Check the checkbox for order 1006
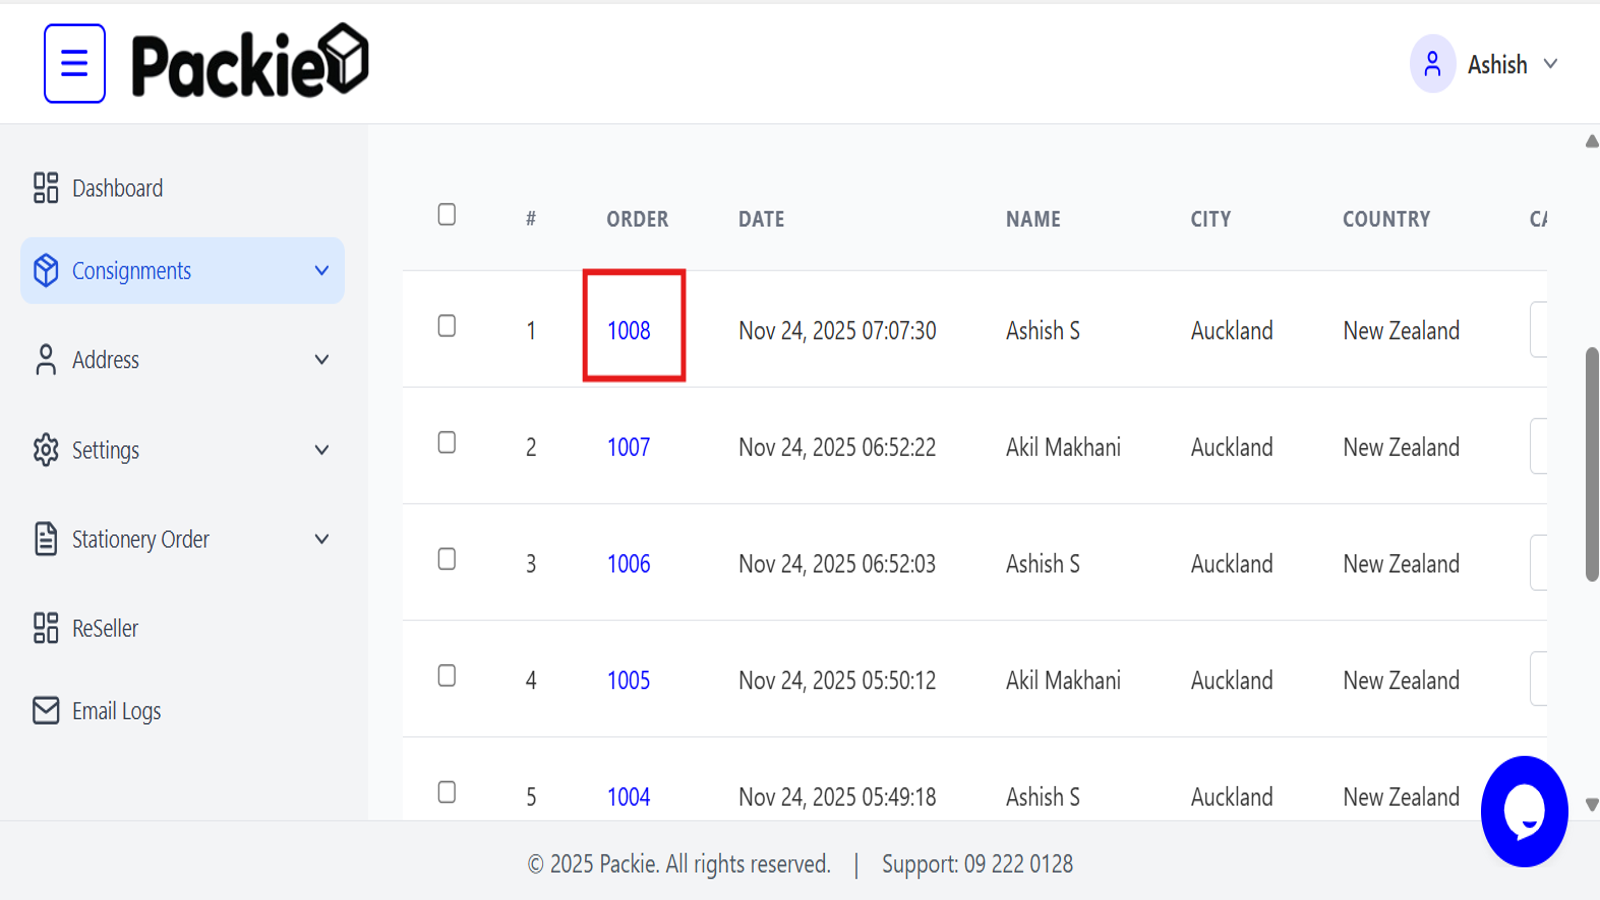The image size is (1600, 900). point(447,558)
